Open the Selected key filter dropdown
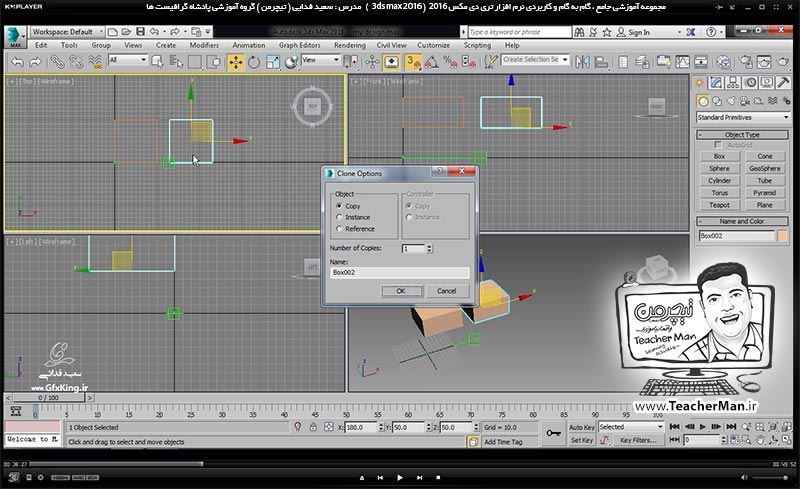 coord(631,427)
